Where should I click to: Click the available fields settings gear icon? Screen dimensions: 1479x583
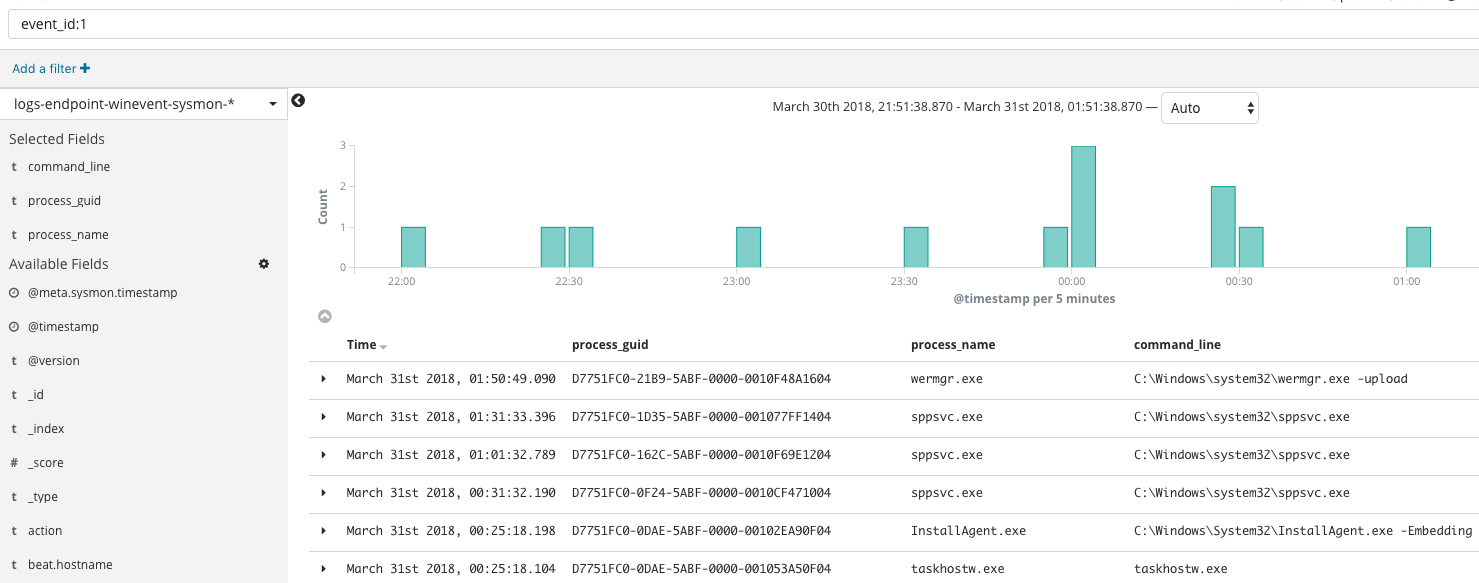click(x=264, y=264)
